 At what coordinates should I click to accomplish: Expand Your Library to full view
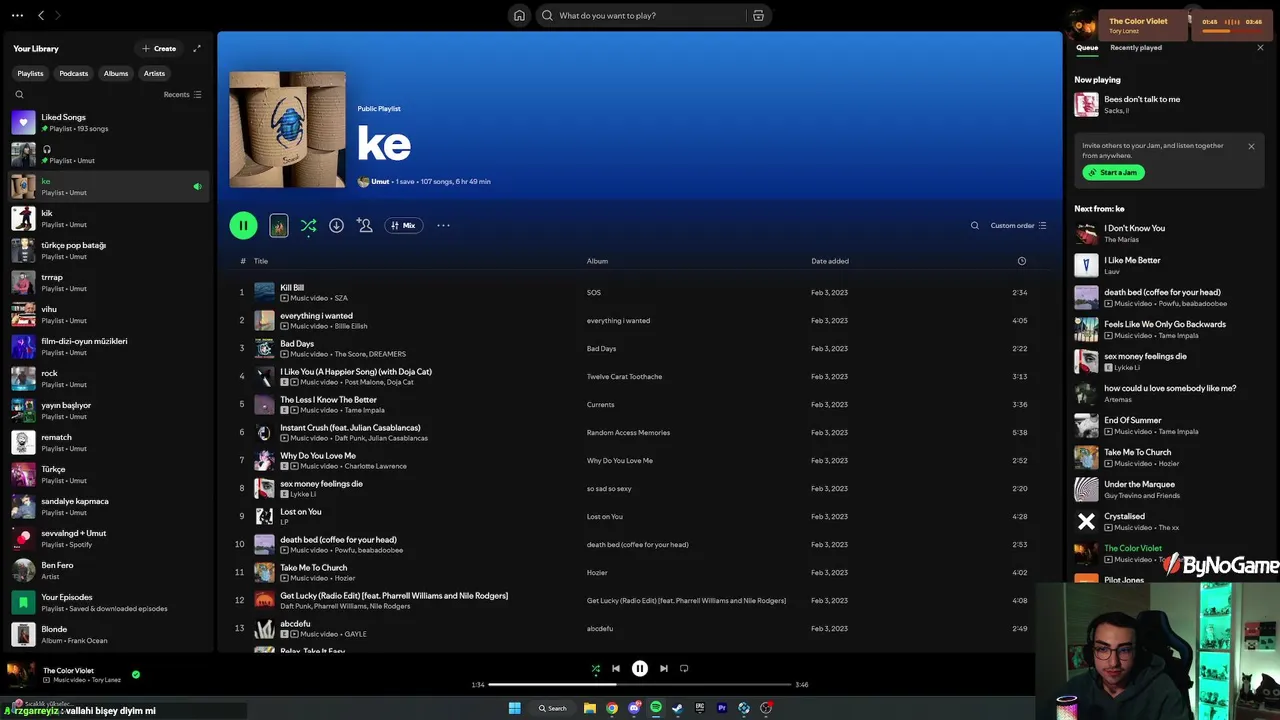(x=197, y=48)
